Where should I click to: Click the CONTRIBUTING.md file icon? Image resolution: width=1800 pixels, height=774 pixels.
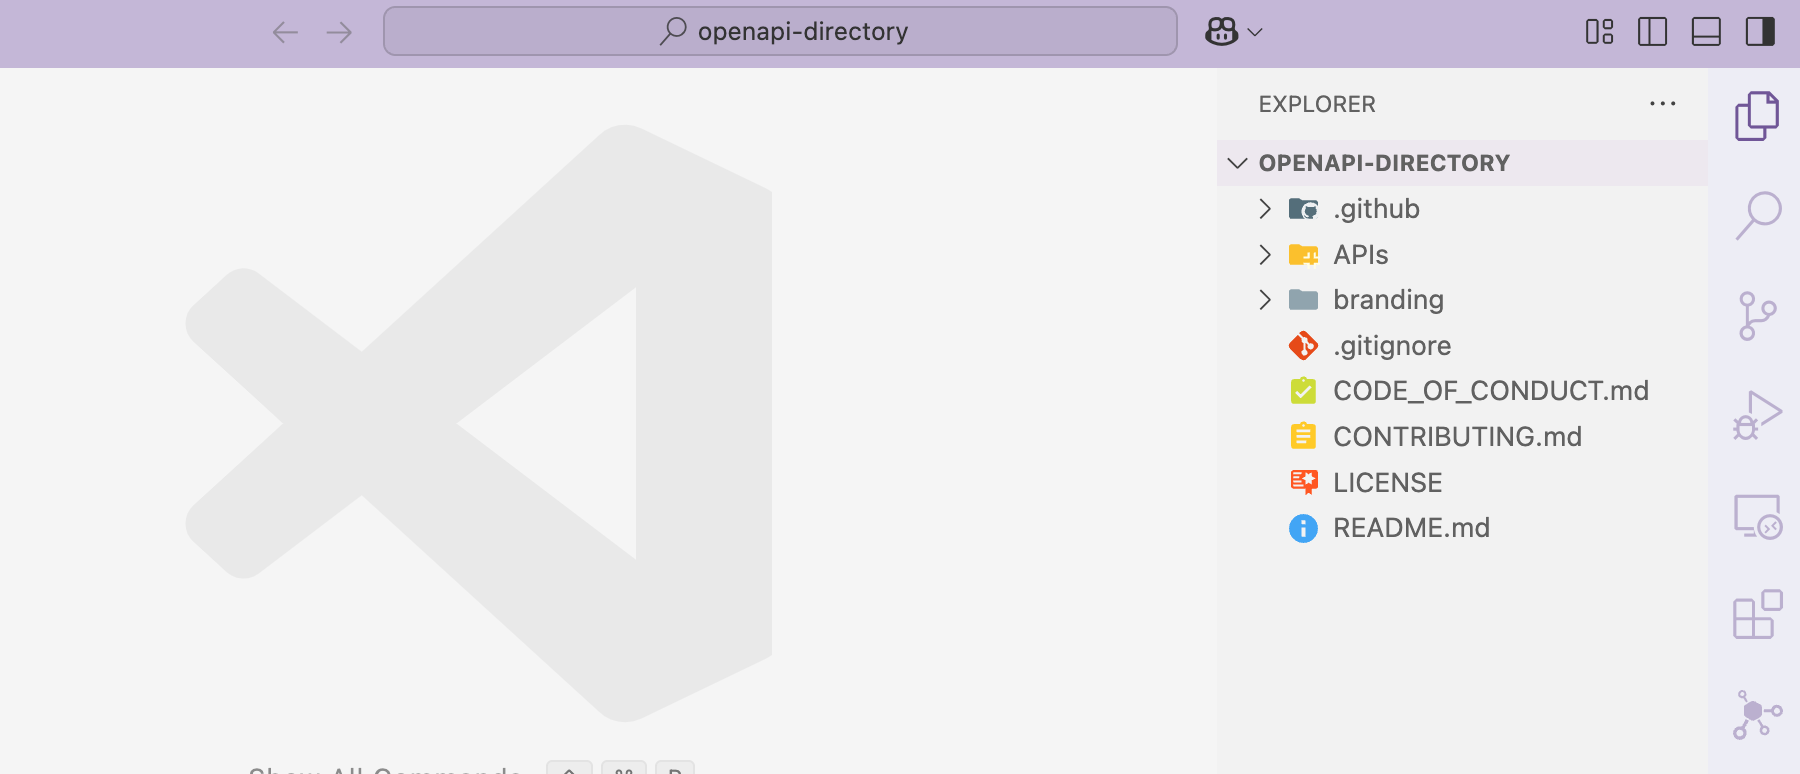(1303, 436)
